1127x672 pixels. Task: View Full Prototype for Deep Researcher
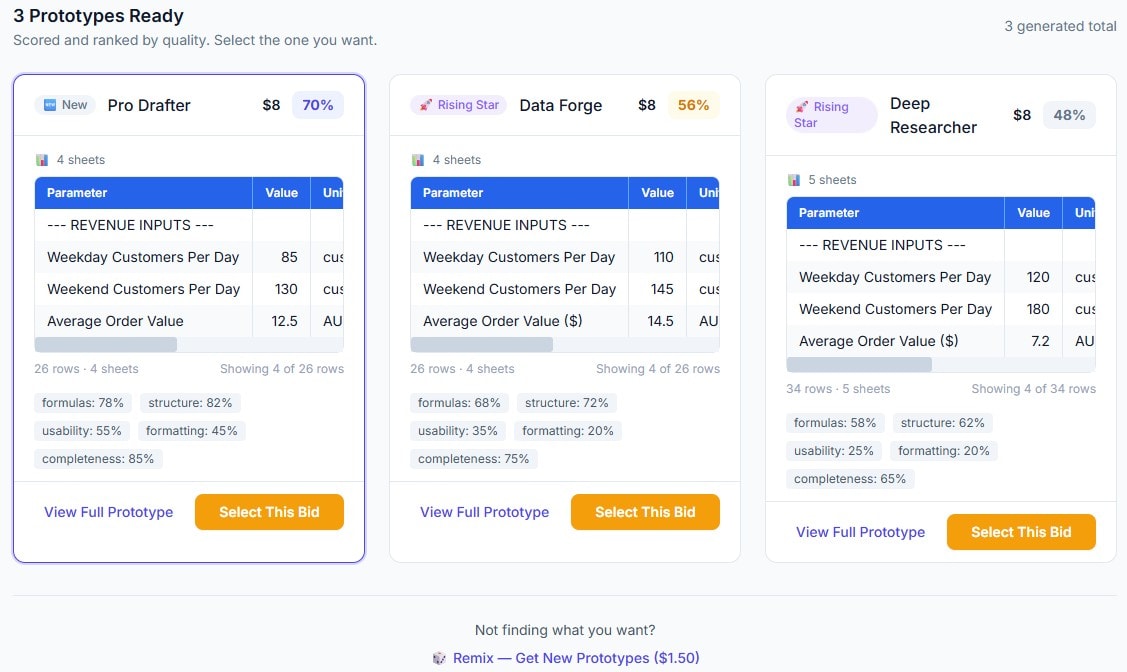tap(860, 532)
